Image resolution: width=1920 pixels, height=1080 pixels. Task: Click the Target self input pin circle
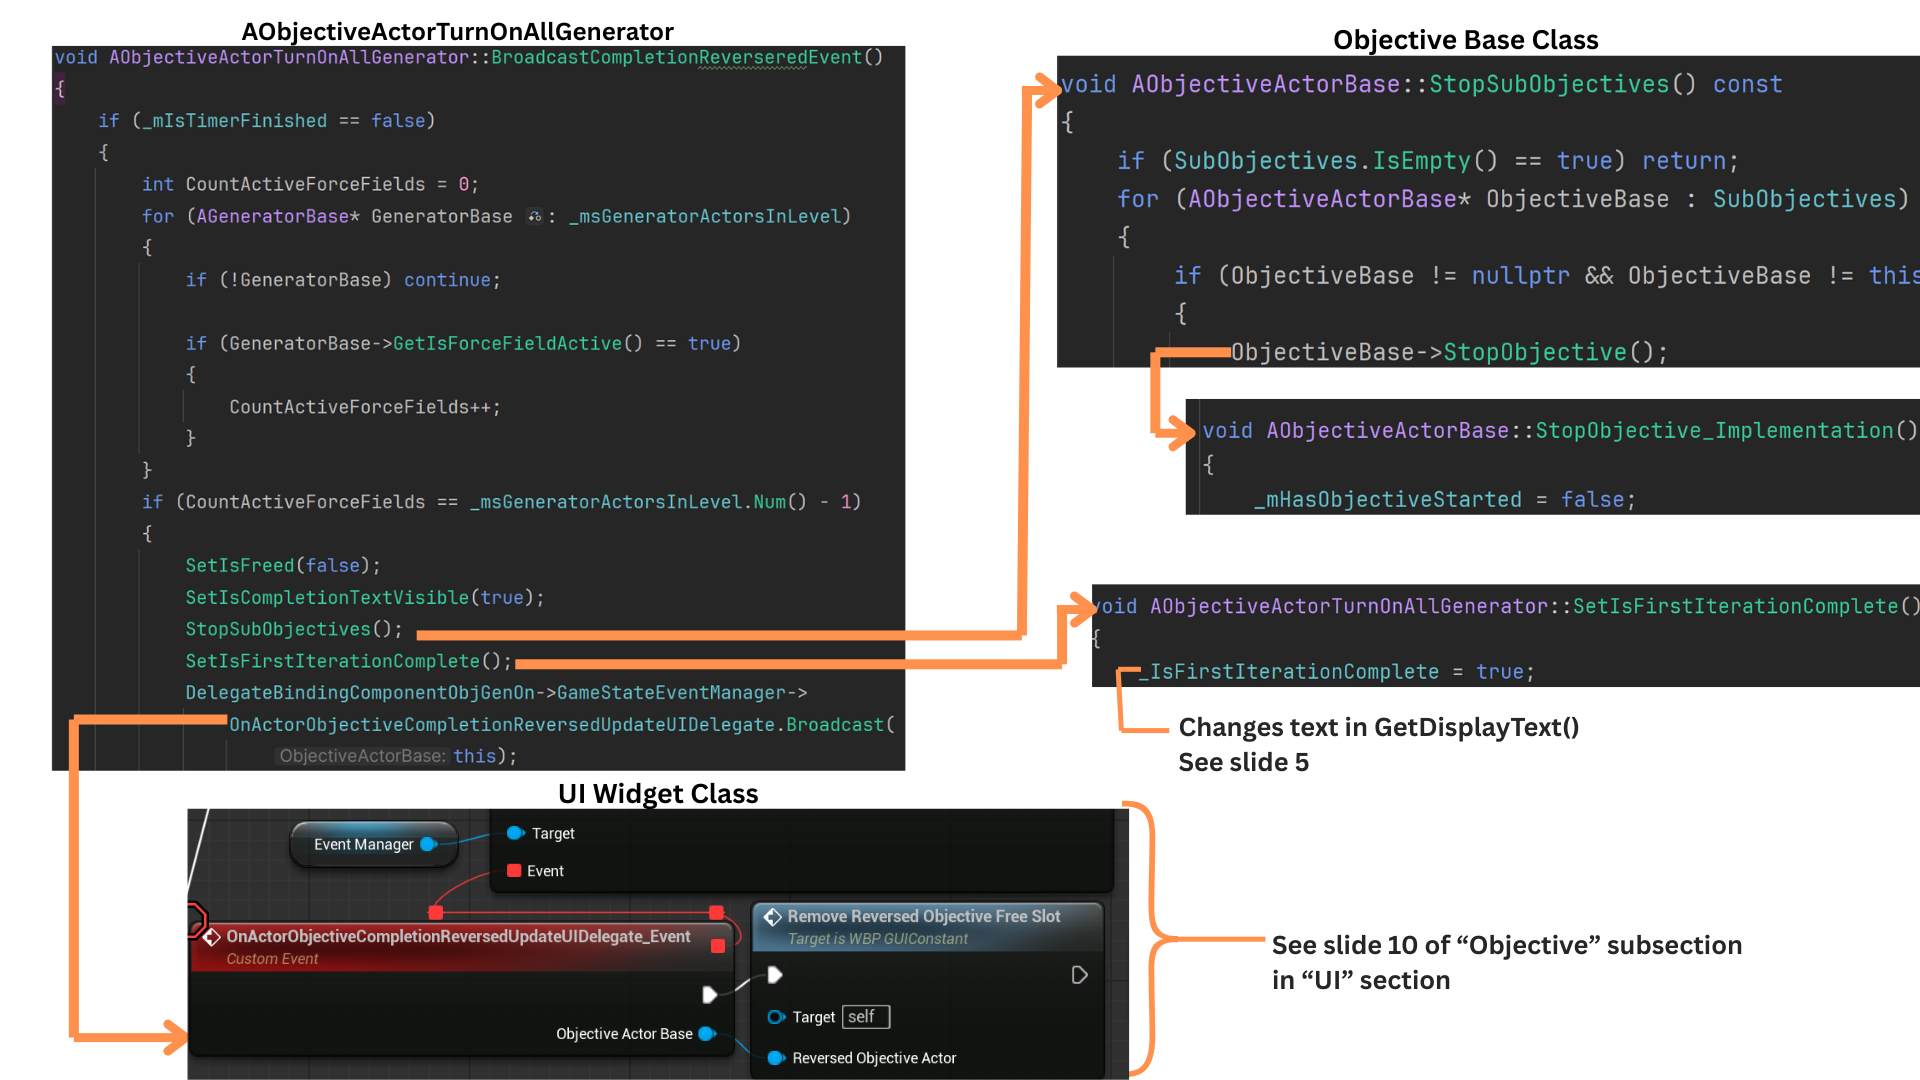pyautogui.click(x=775, y=1017)
